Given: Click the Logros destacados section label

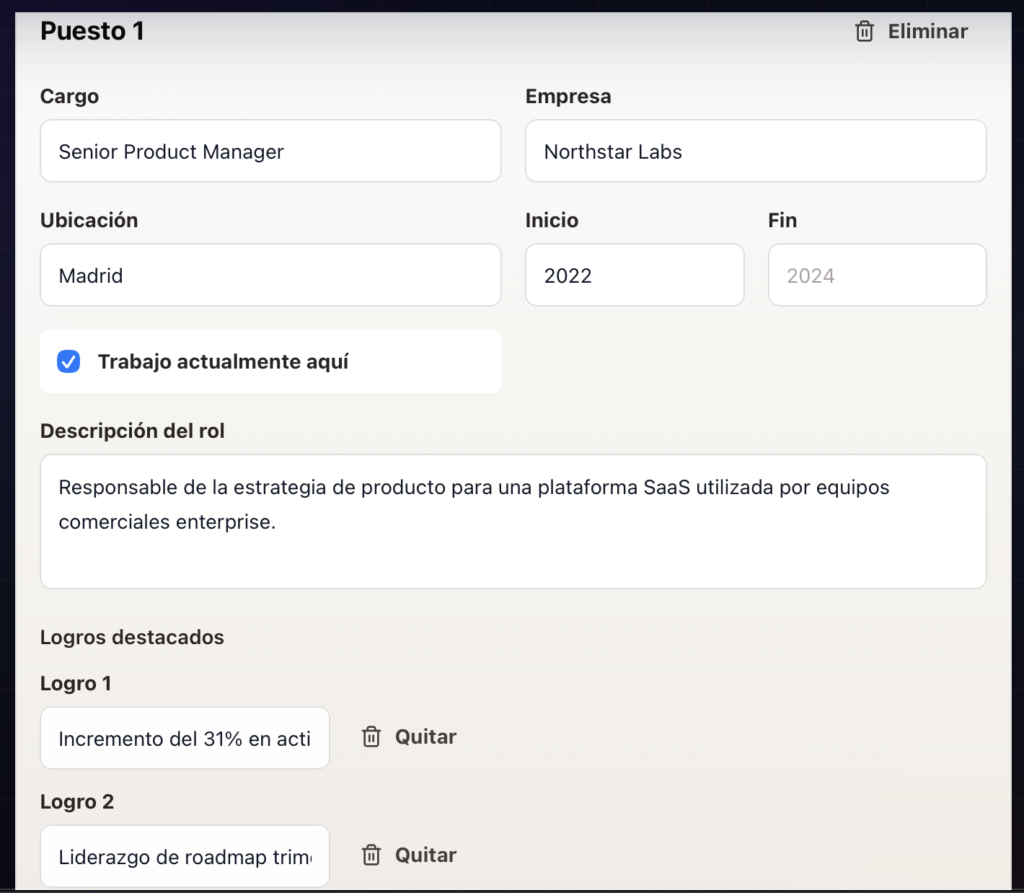Looking at the screenshot, I should (132, 637).
